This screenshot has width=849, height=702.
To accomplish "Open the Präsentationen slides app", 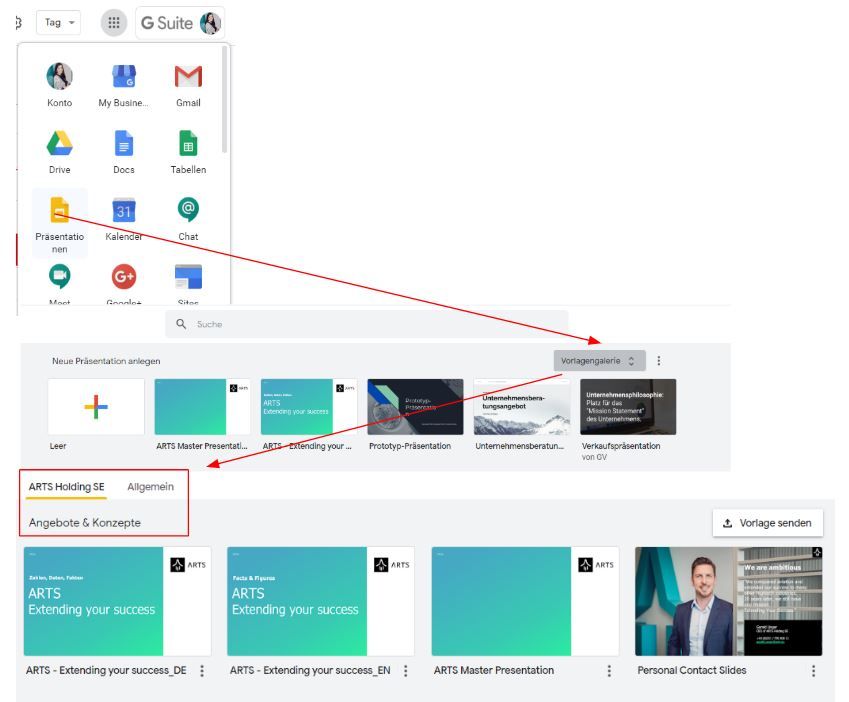I will click(x=60, y=224).
